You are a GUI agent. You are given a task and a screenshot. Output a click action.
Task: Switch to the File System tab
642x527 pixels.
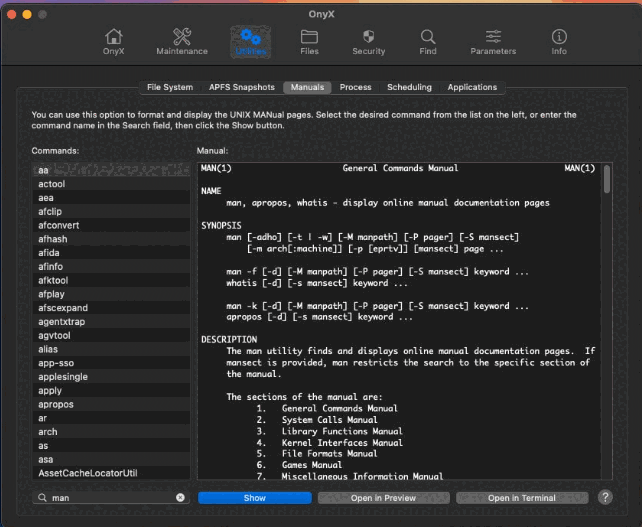tap(170, 87)
